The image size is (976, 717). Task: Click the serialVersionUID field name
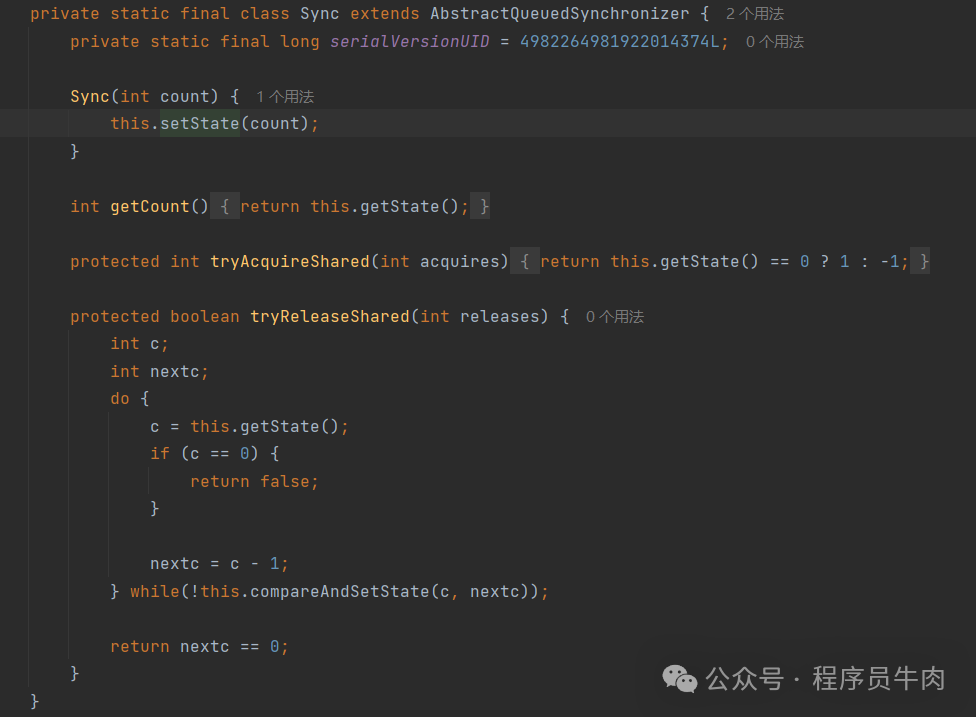[410, 42]
